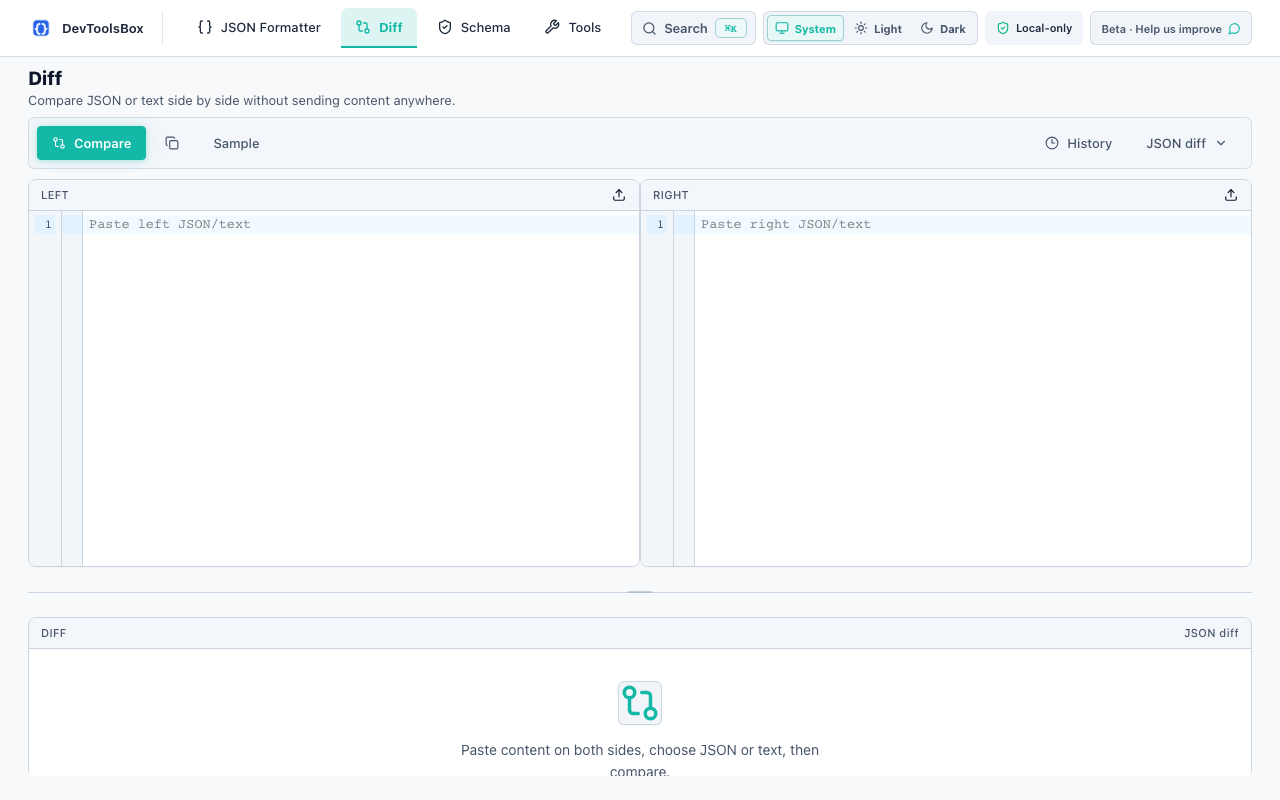This screenshot has width=1280, height=800.
Task: Click the DevToolsBox logo icon
Action: point(41,28)
